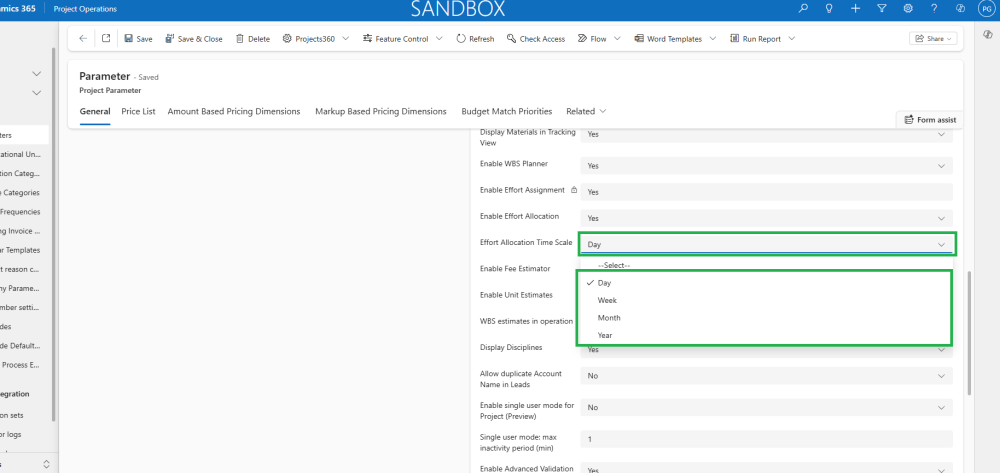Open the advanced find funnel icon
The width and height of the screenshot is (1000, 473).
[881, 8]
